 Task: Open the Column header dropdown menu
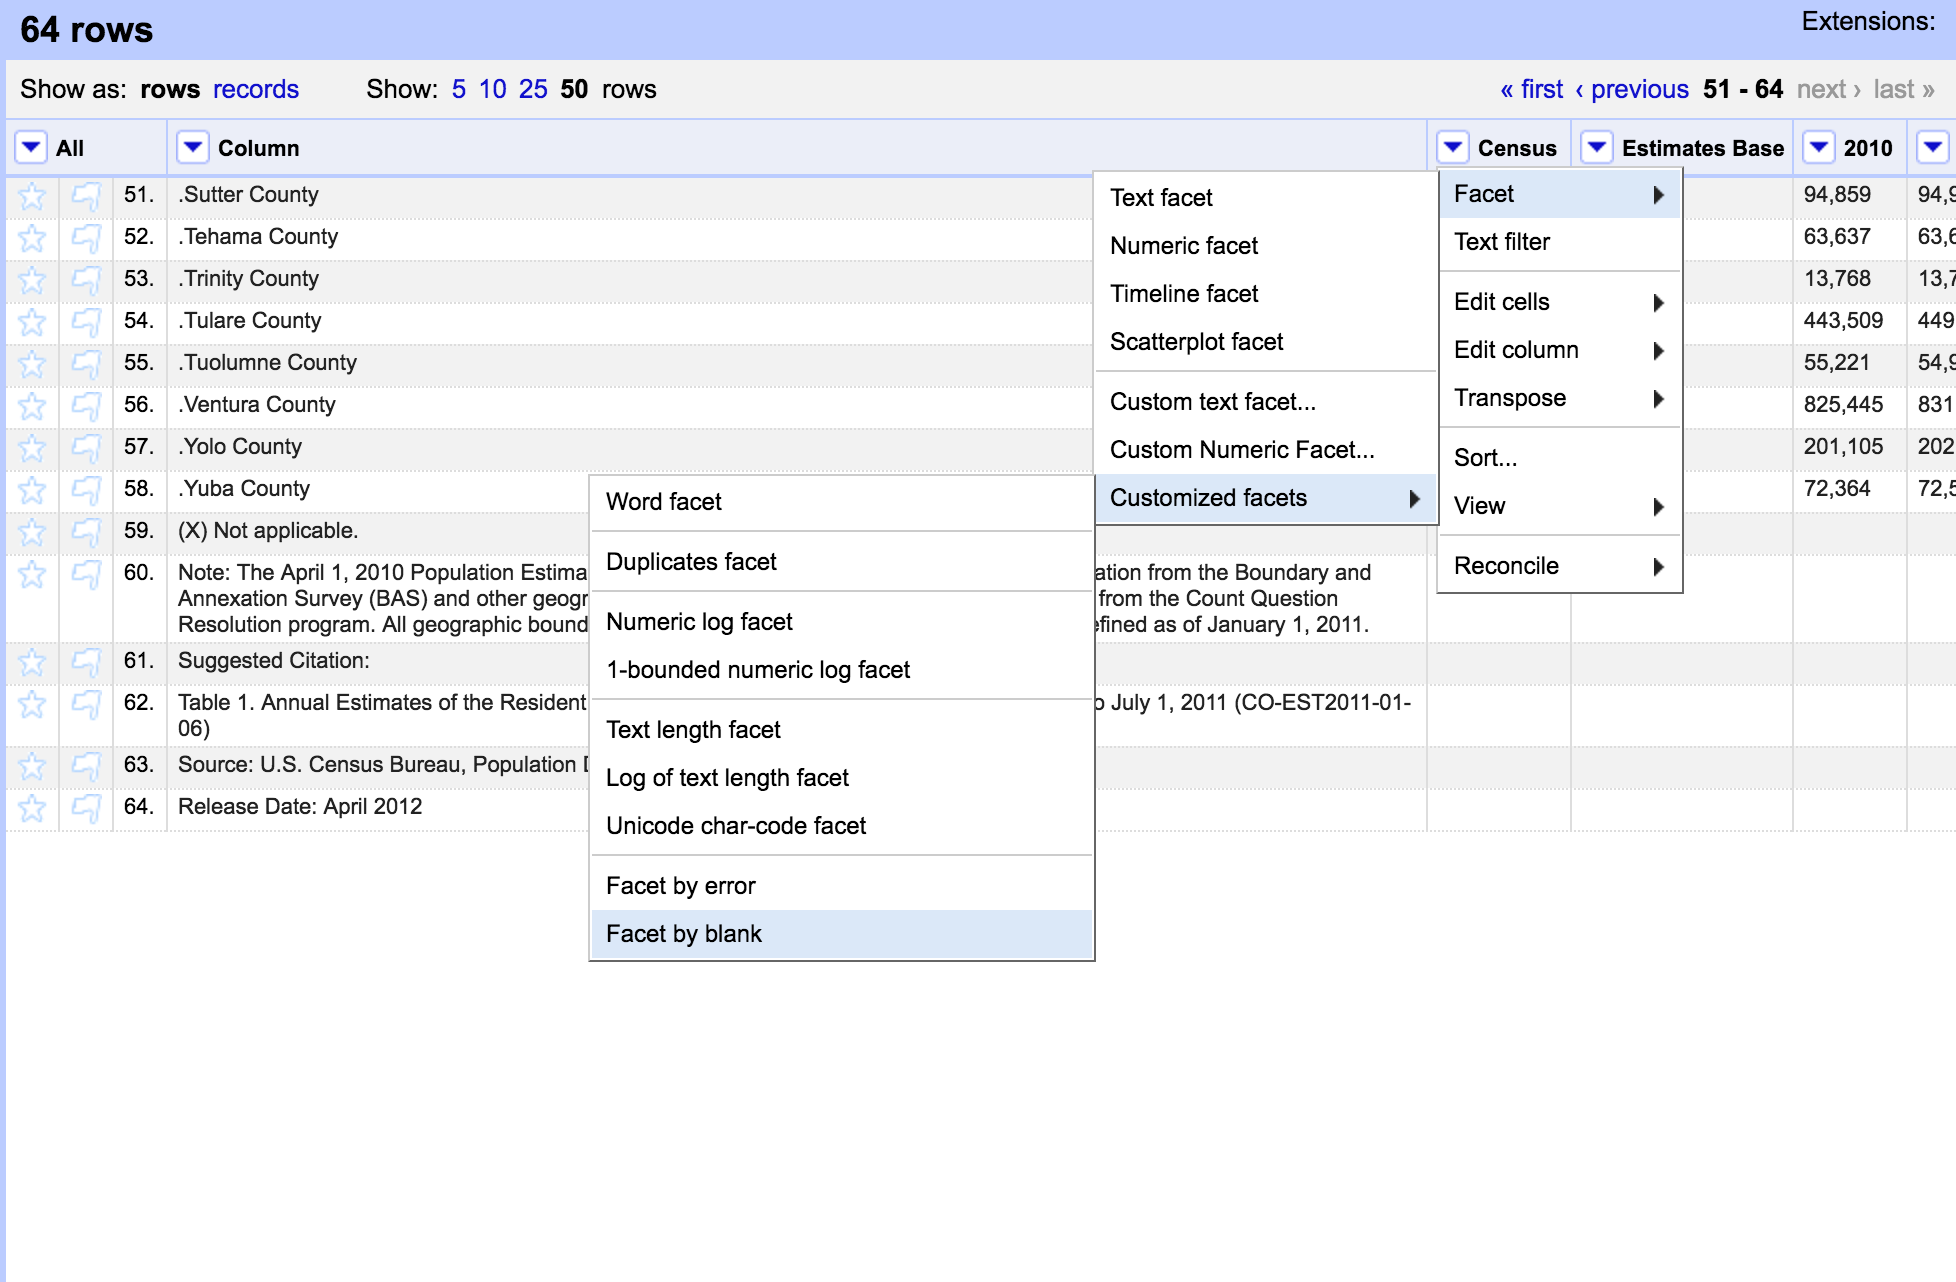[192, 148]
